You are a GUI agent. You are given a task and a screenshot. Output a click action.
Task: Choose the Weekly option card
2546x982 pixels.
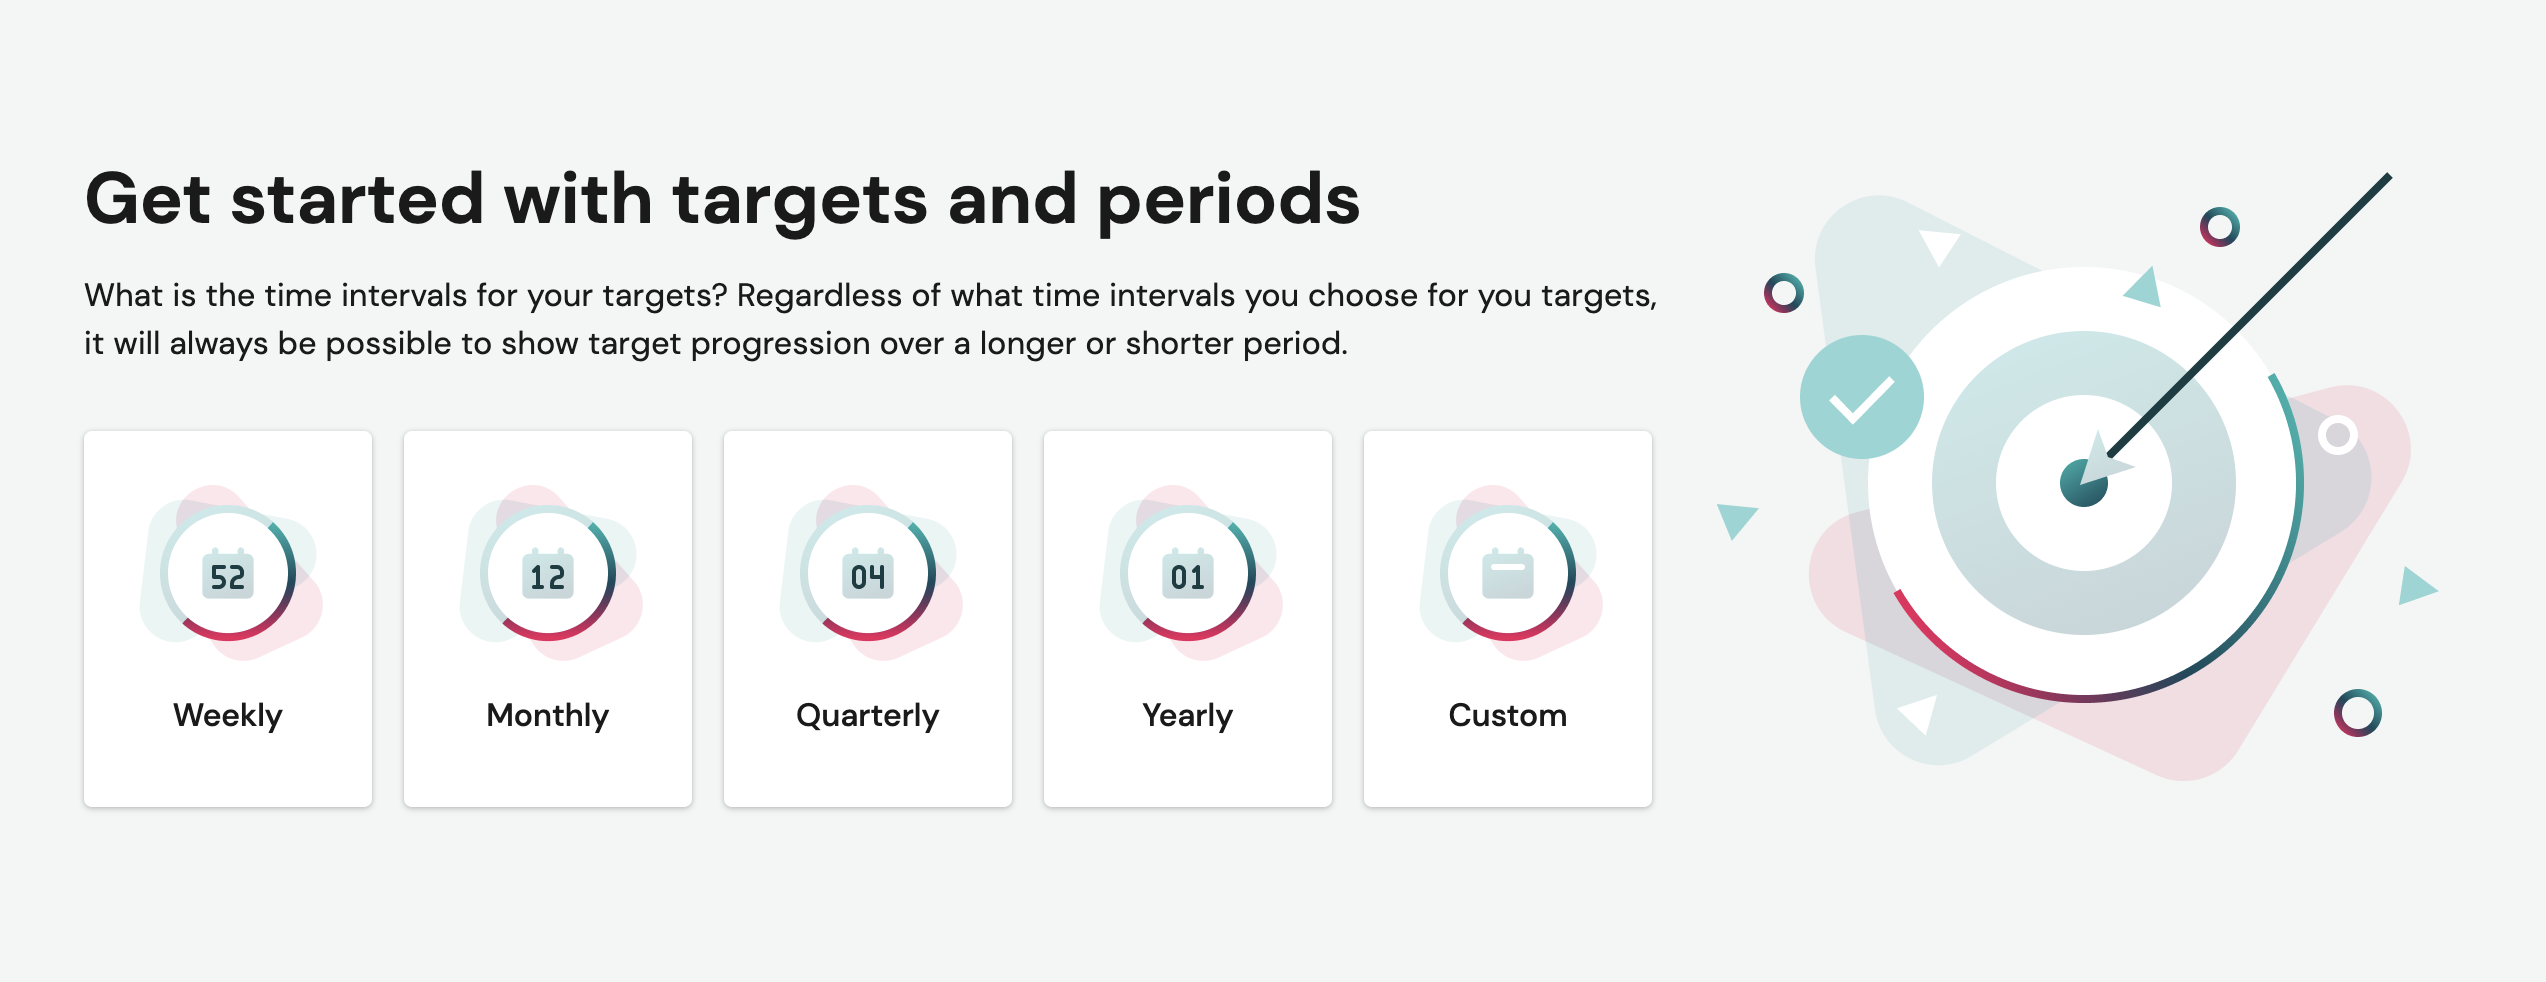click(x=228, y=619)
